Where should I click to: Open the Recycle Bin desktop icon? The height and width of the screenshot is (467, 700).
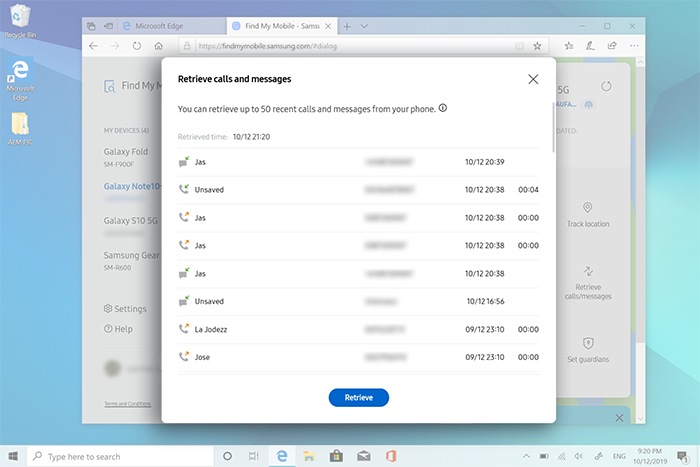20,21
